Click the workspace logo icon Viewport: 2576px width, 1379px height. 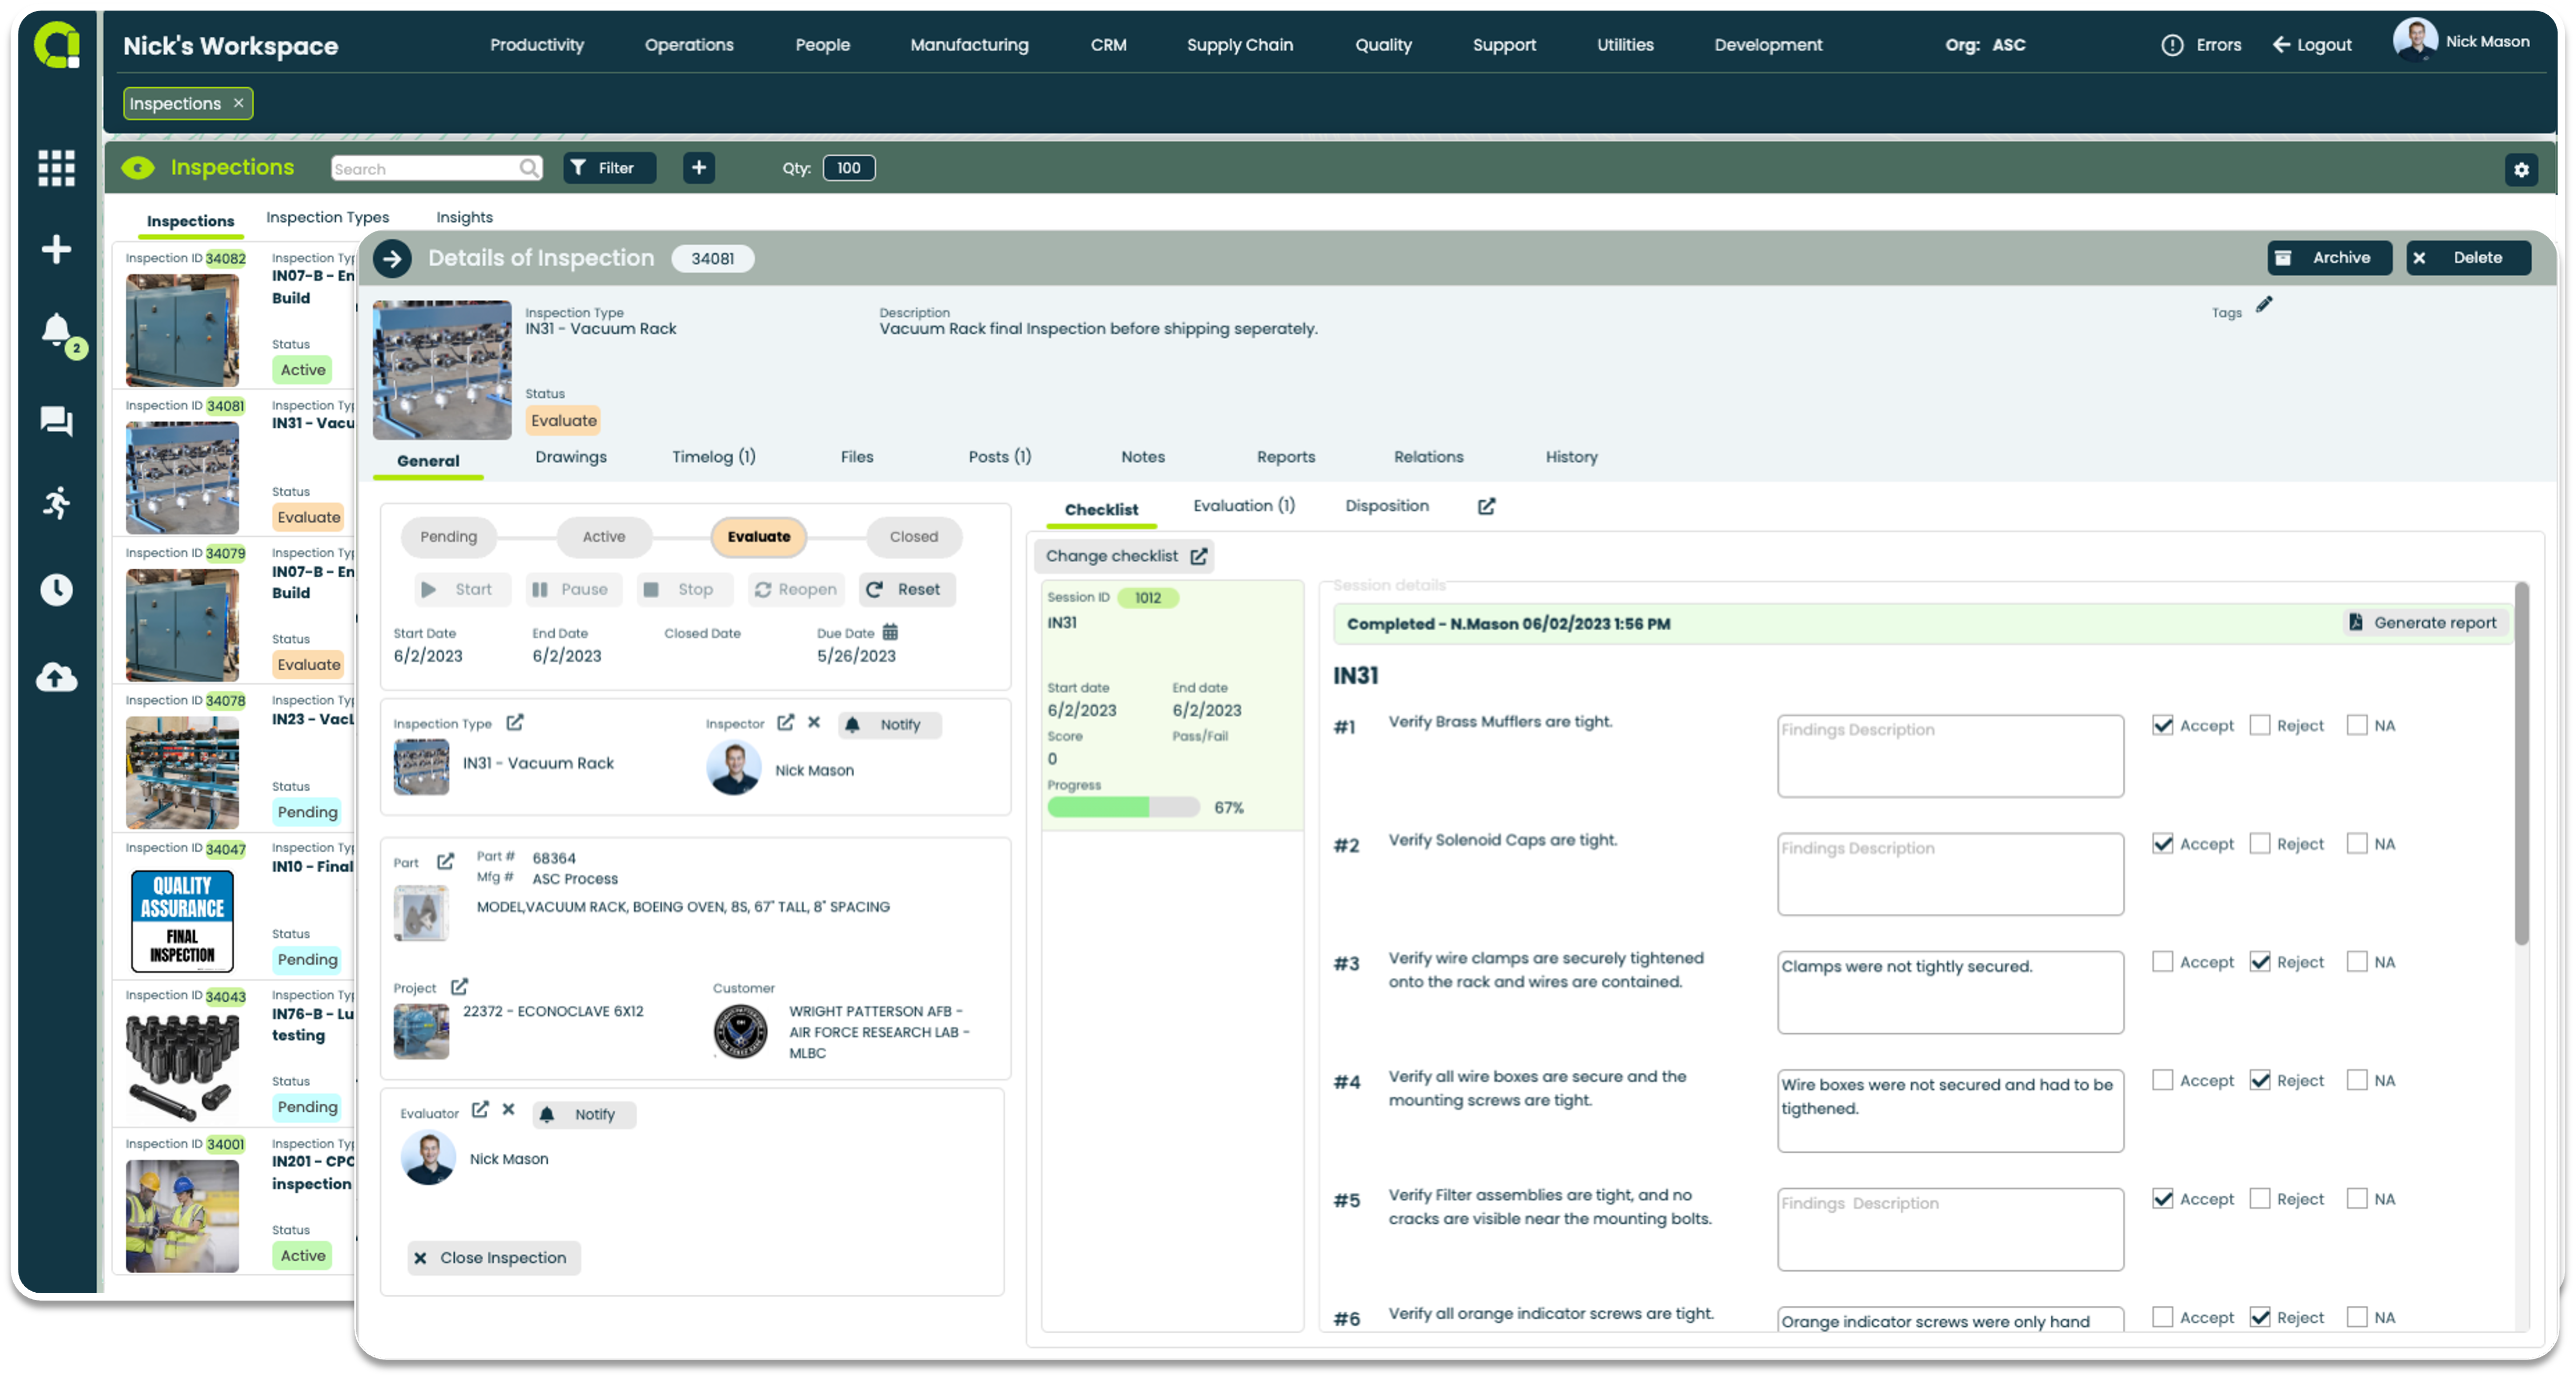(57, 46)
